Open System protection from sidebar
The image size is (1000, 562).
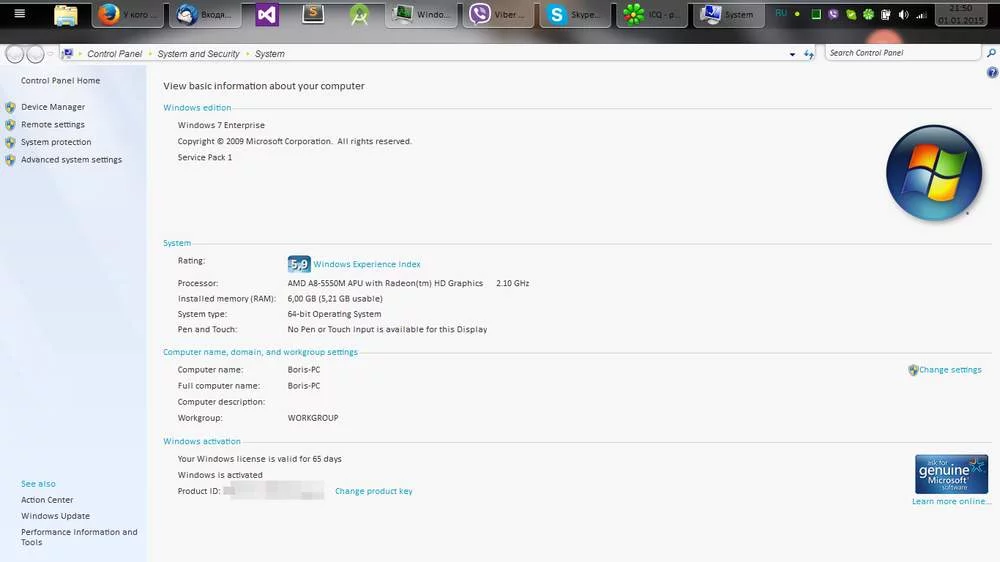coord(56,142)
